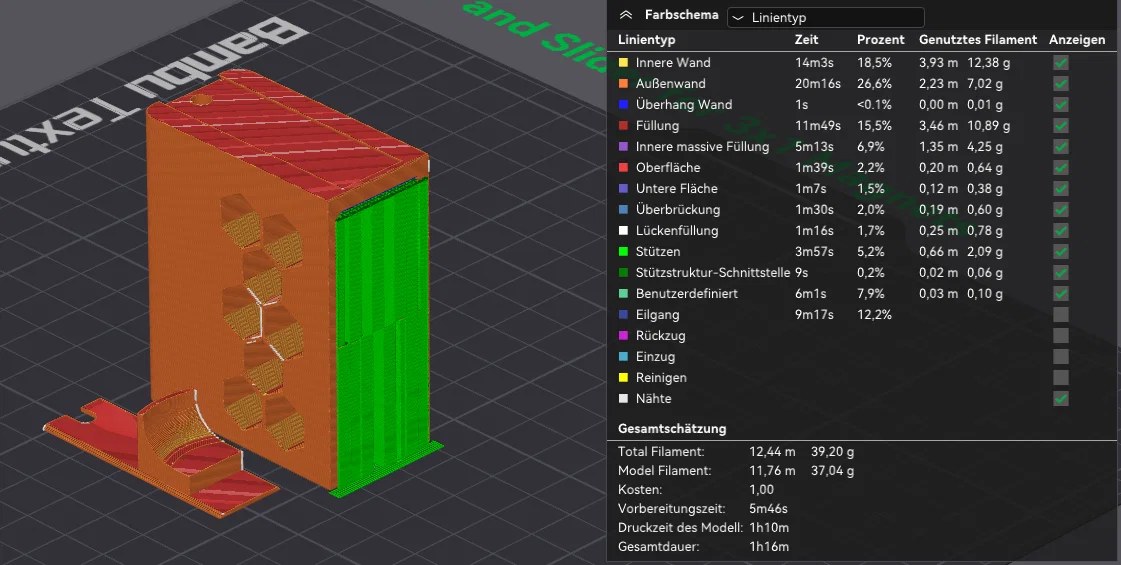The height and width of the screenshot is (565, 1121).
Task: Click the Eilgang time value 9m17s
Action: [x=814, y=315]
